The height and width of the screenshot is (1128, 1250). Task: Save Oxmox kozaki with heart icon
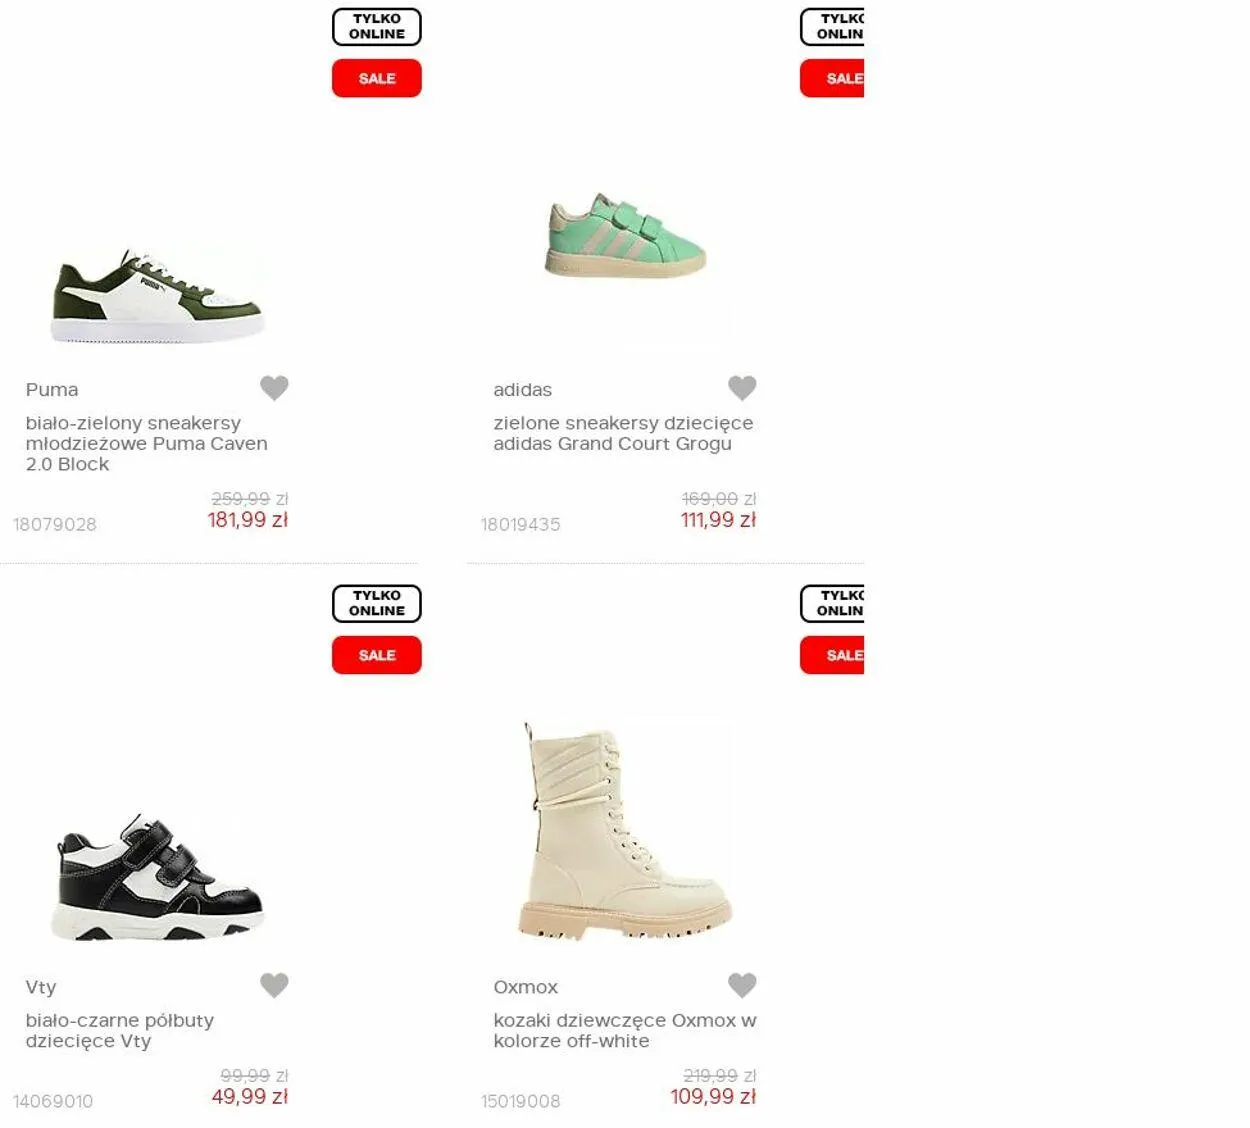click(x=742, y=984)
